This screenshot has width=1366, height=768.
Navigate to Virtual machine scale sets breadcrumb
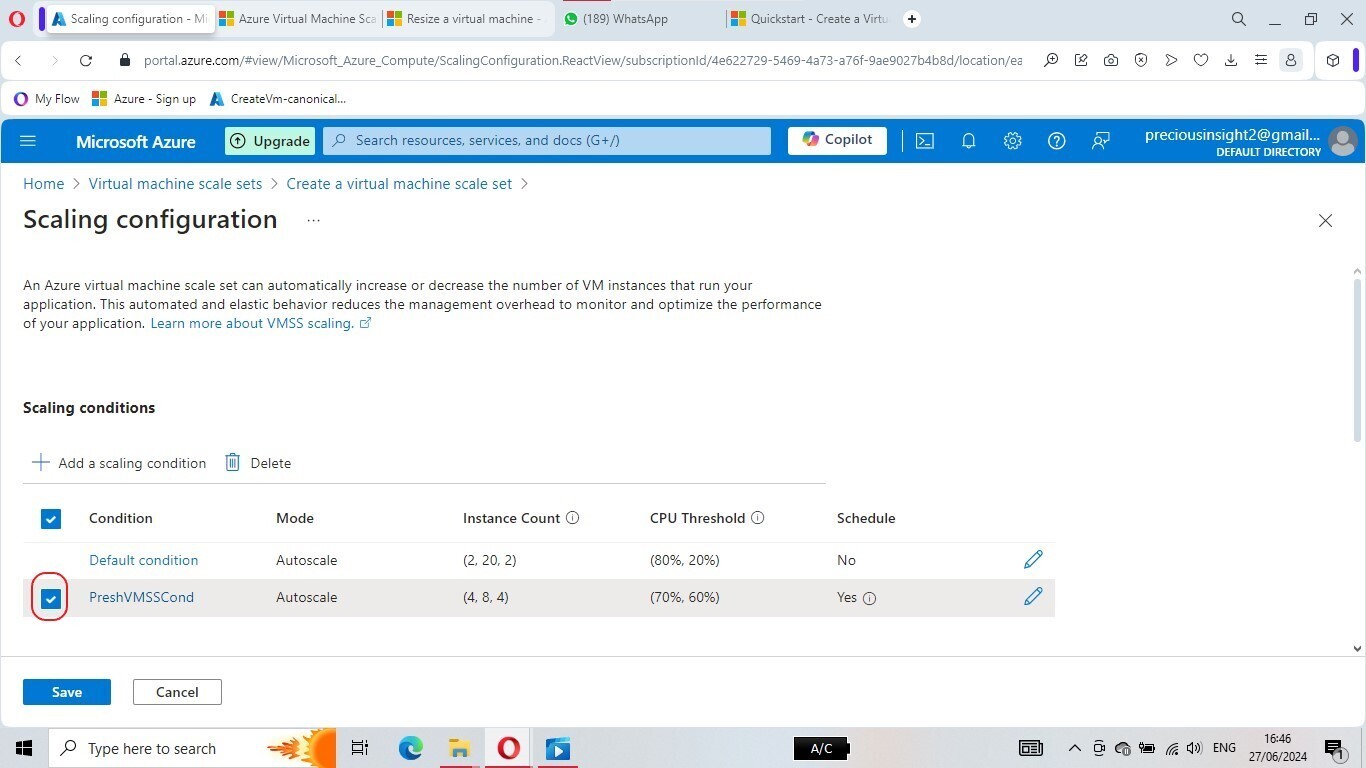[x=176, y=184]
